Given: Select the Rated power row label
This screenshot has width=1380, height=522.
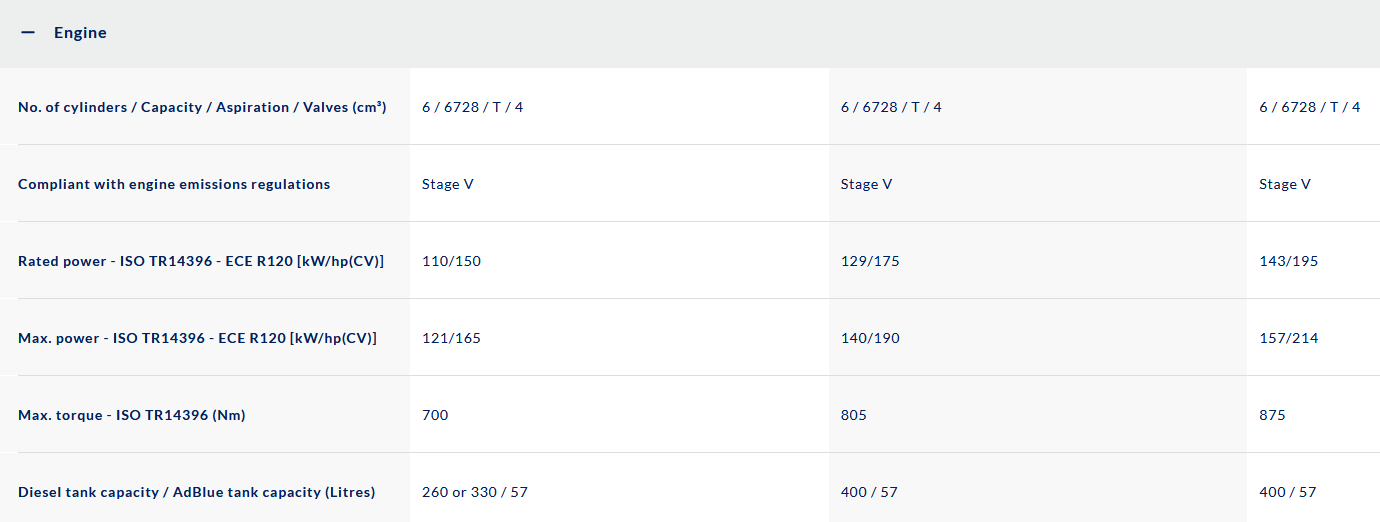Looking at the screenshot, I should 201,261.
